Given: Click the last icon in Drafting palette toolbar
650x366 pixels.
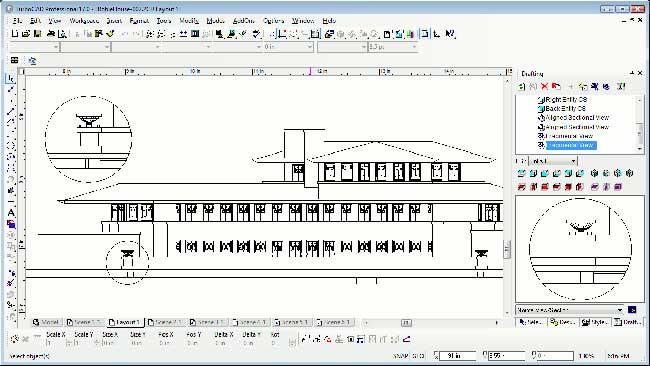Looking at the screenshot, I should pyautogui.click(x=621, y=86).
